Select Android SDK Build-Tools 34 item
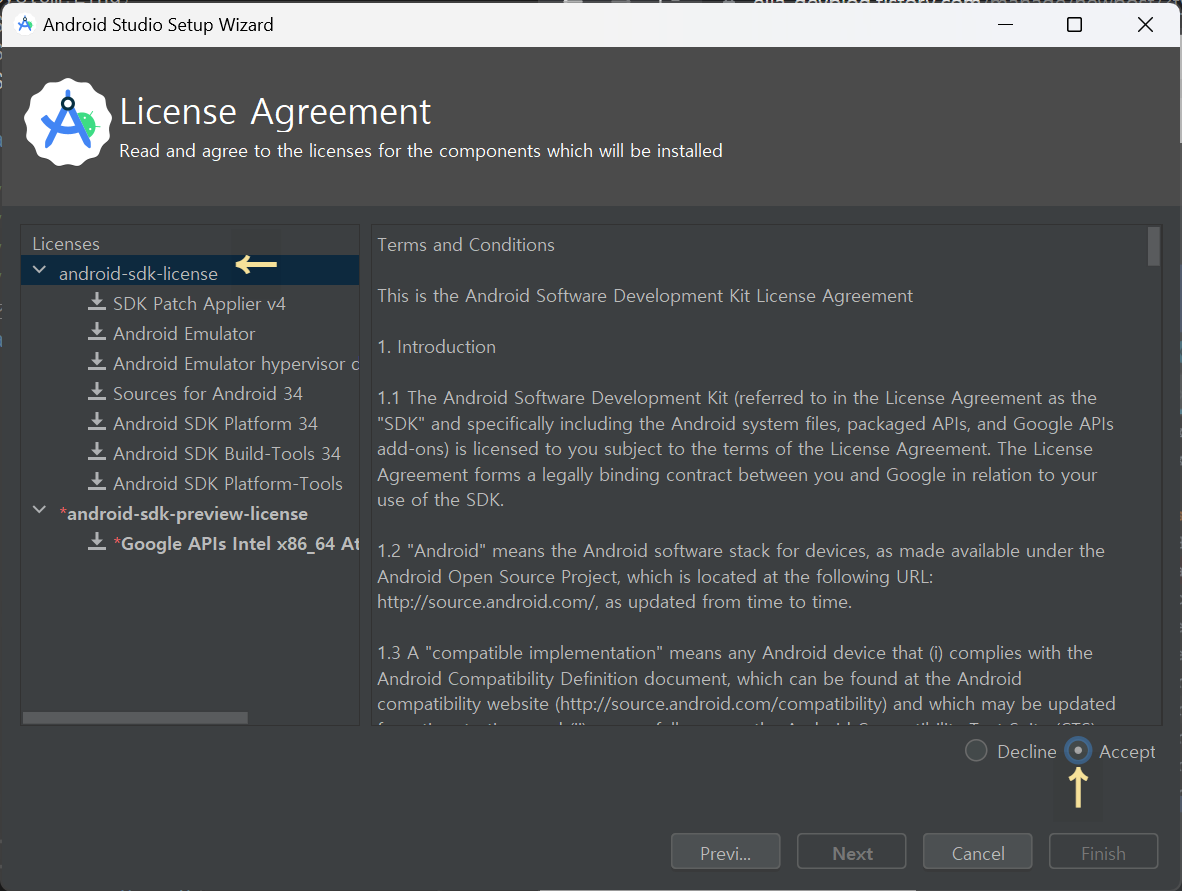The height and width of the screenshot is (891, 1182). [x=227, y=455]
